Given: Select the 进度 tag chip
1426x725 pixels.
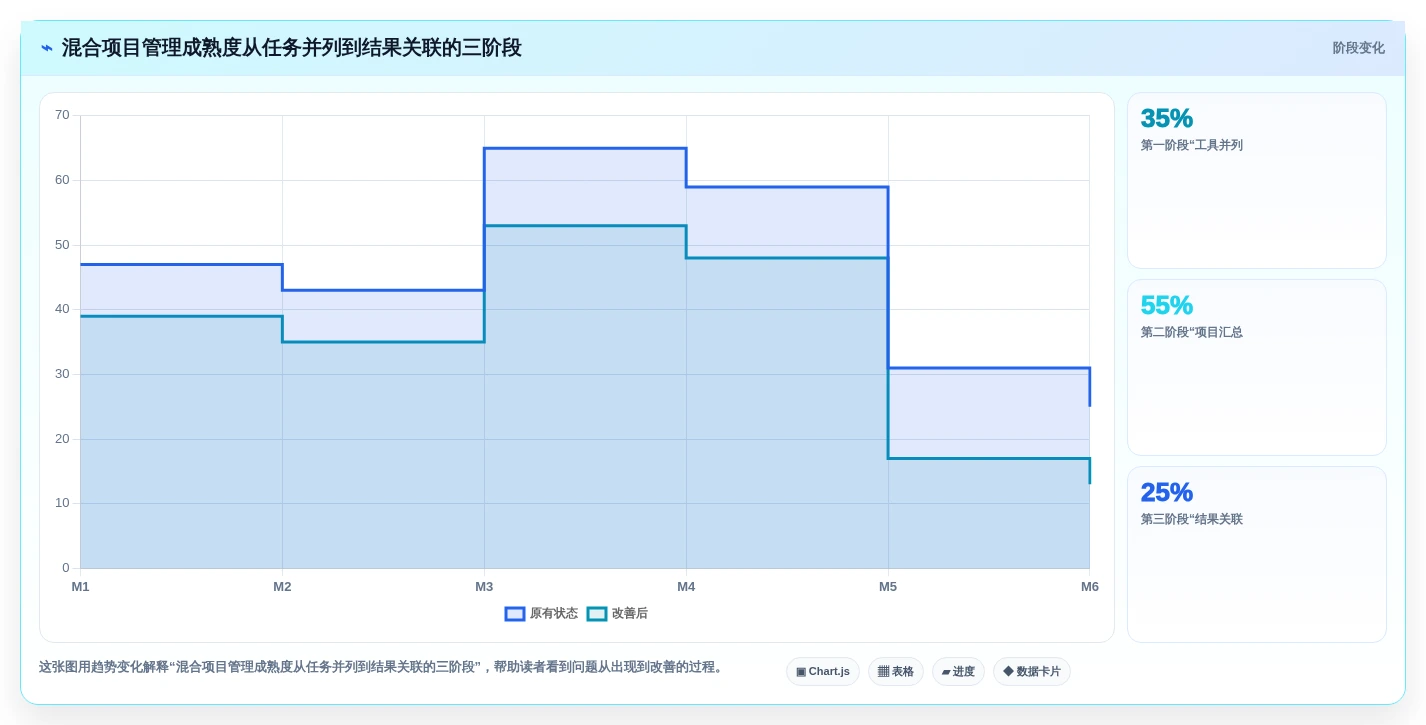Looking at the screenshot, I should pos(958,672).
